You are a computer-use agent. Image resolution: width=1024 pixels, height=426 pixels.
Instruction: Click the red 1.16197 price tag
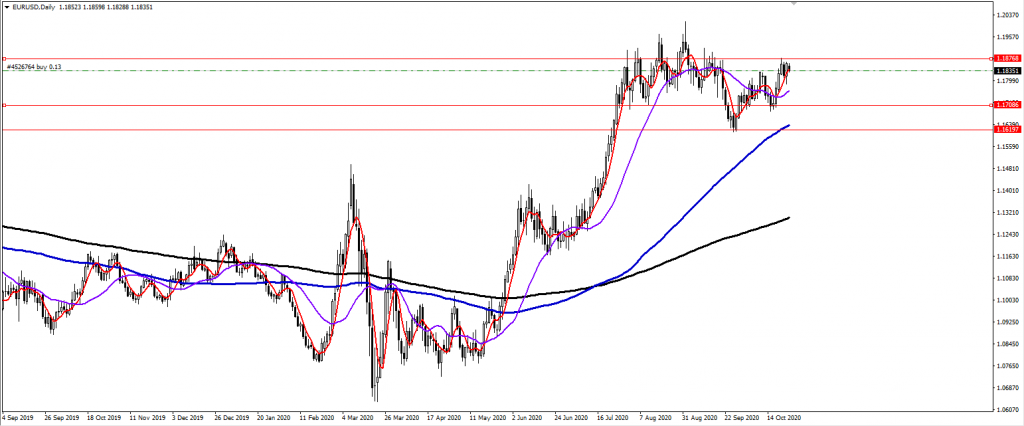[x=1008, y=129]
